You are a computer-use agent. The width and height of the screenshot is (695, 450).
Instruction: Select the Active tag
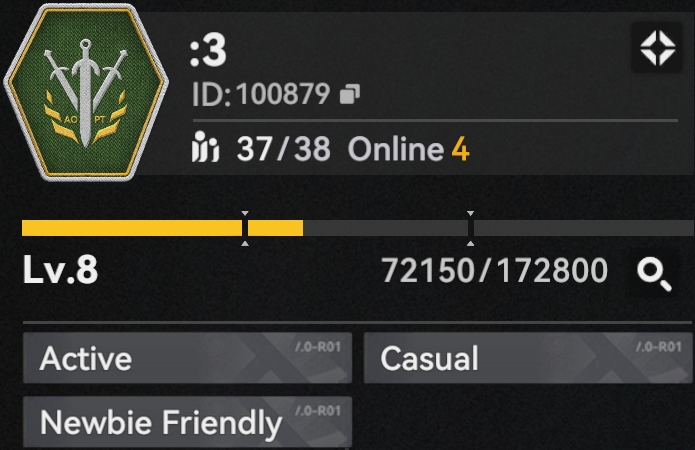click(x=187, y=358)
